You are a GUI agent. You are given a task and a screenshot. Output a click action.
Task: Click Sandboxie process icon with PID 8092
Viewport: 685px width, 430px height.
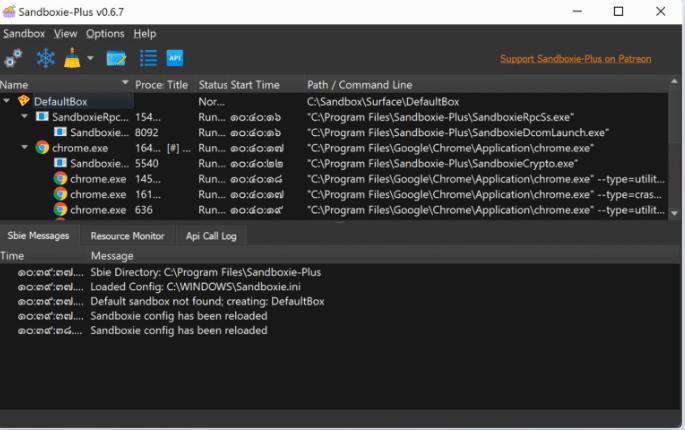pyautogui.click(x=60, y=132)
